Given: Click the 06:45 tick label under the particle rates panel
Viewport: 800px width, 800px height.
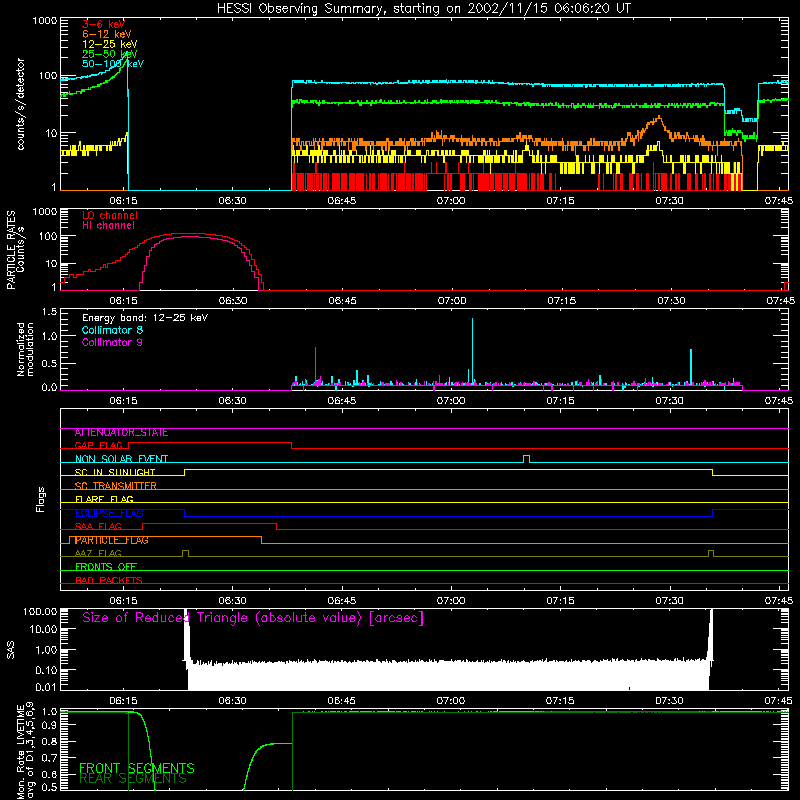Looking at the screenshot, I should (x=342, y=301).
